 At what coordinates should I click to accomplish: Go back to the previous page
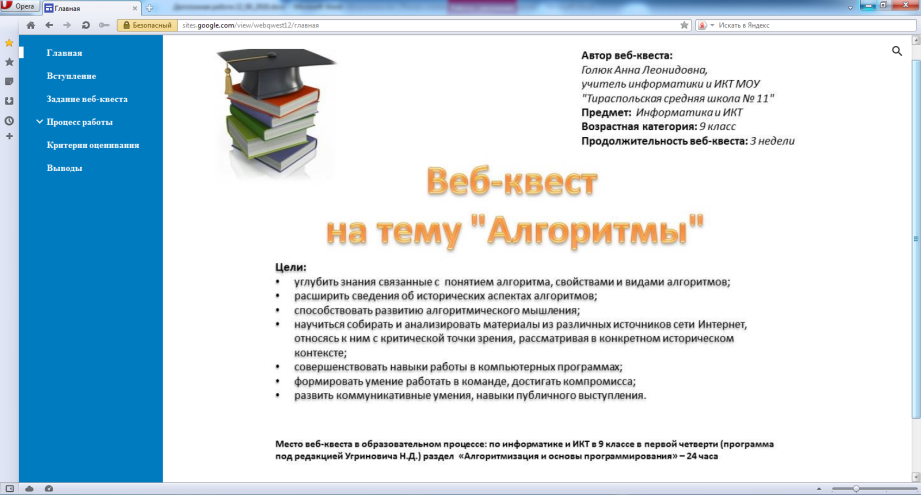click(x=48, y=24)
